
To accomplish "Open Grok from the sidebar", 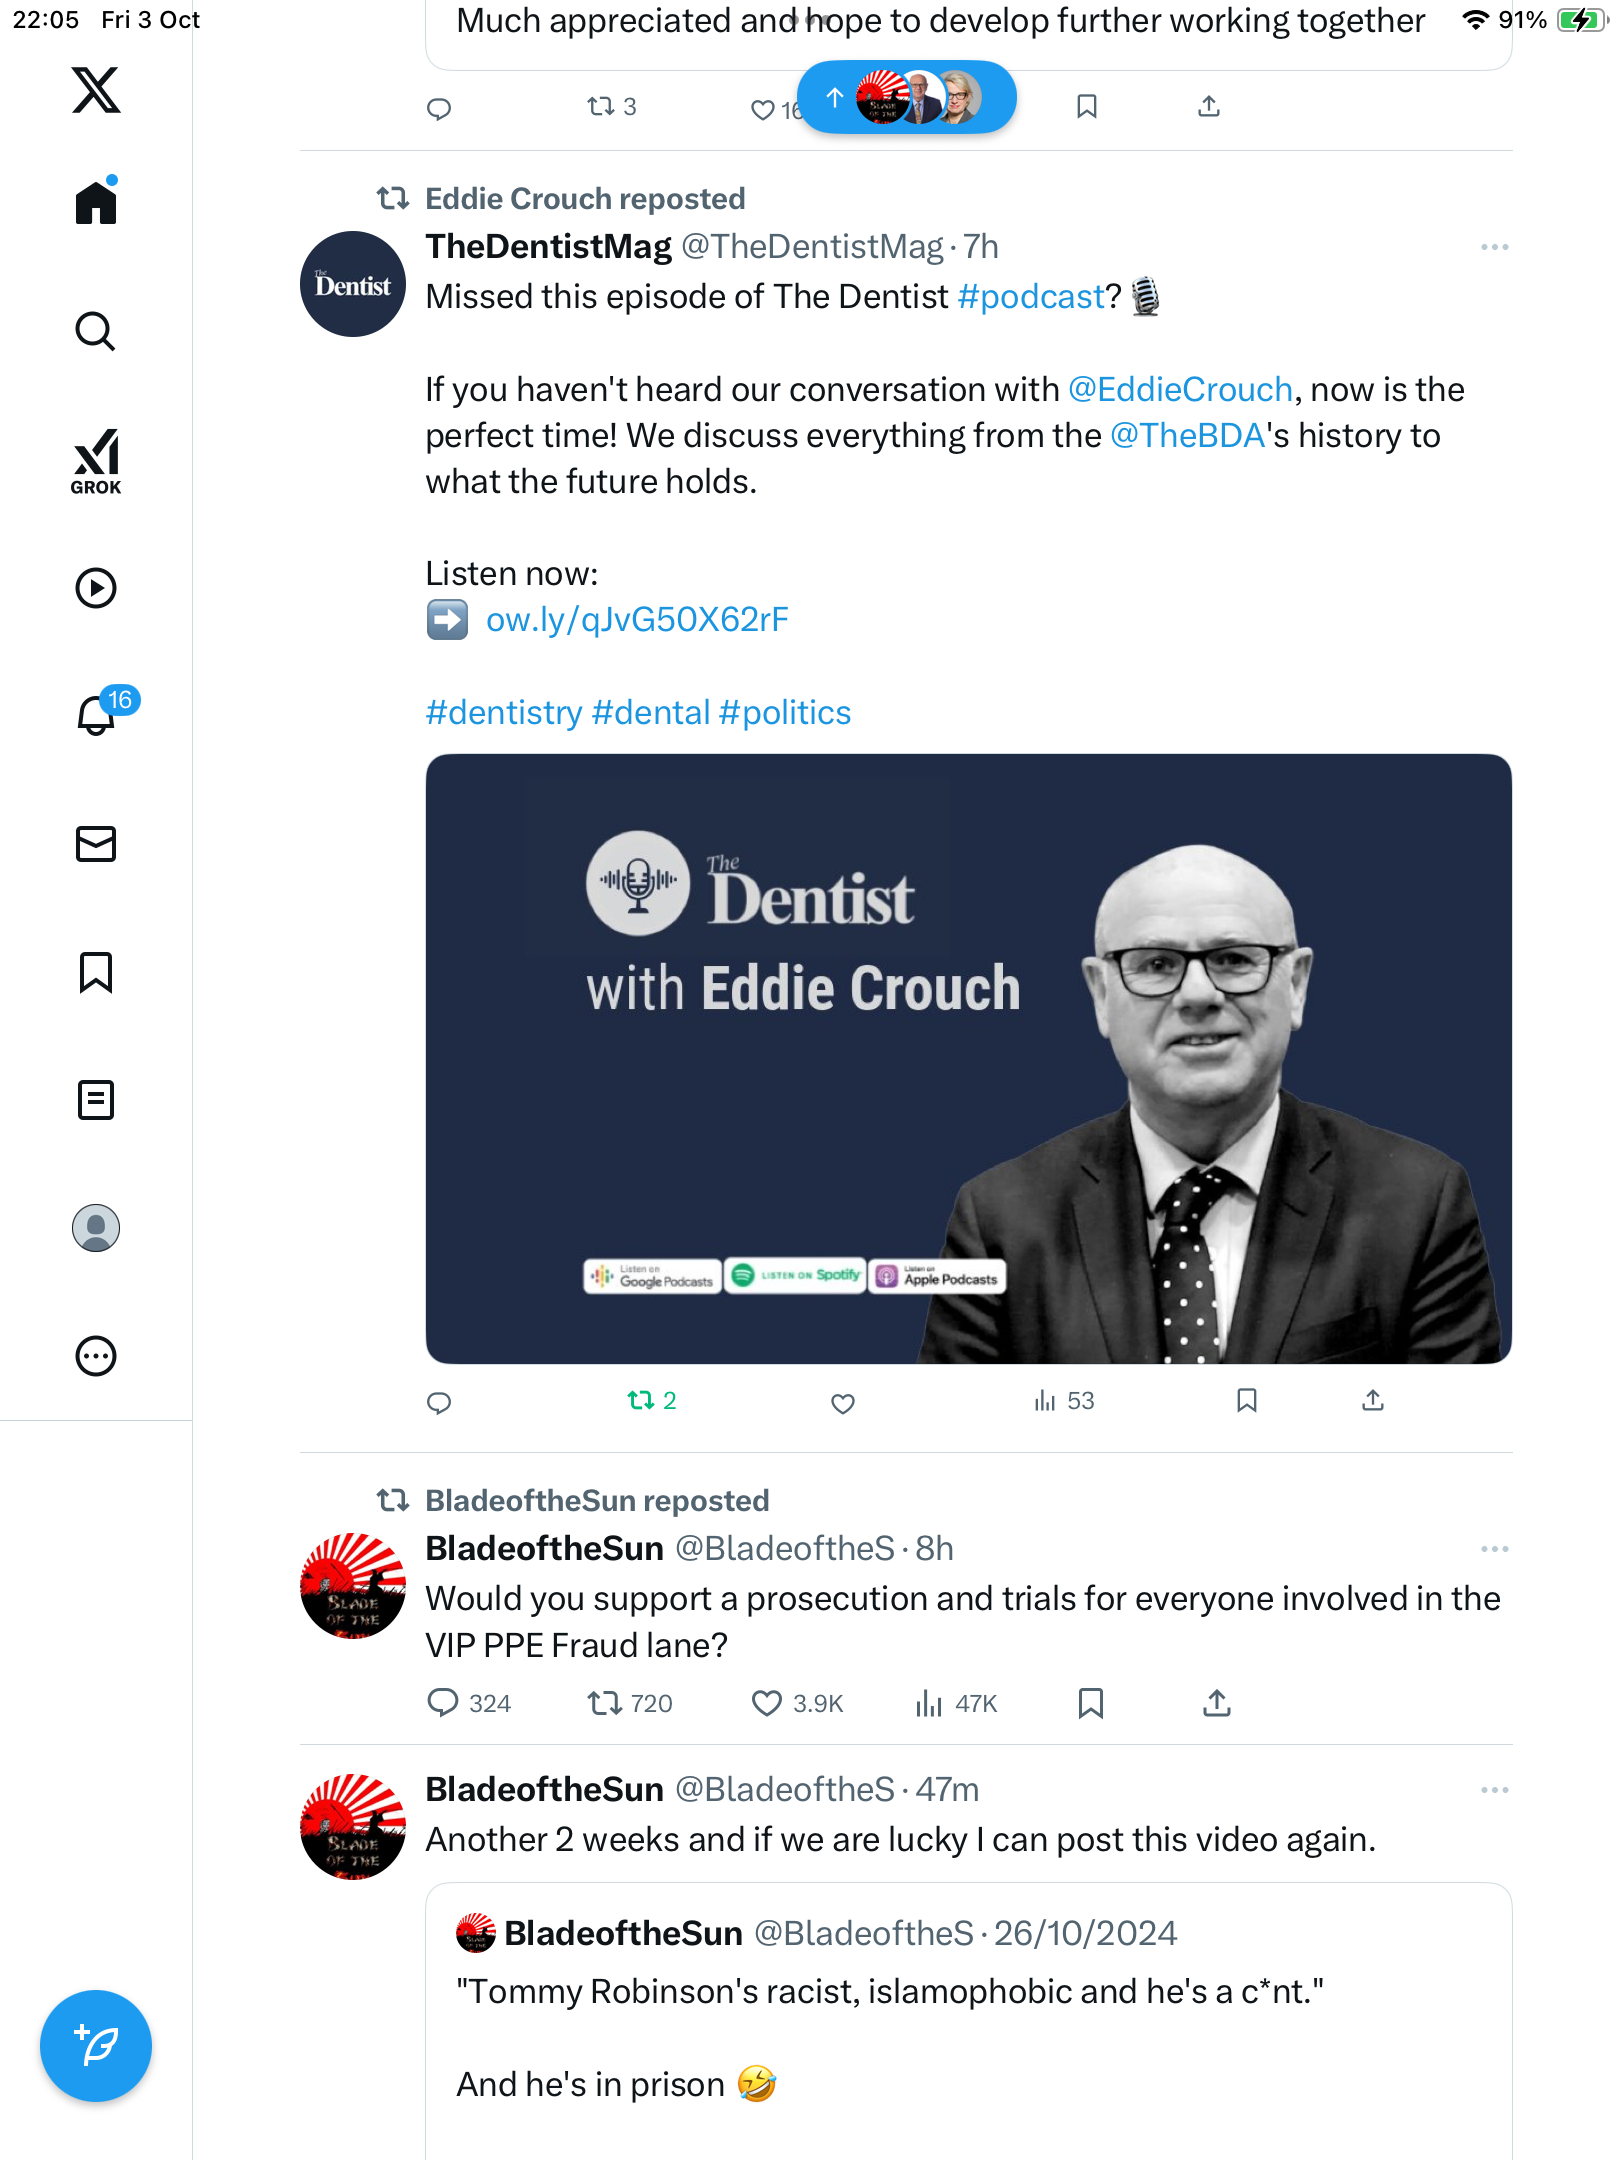I will pos(96,462).
